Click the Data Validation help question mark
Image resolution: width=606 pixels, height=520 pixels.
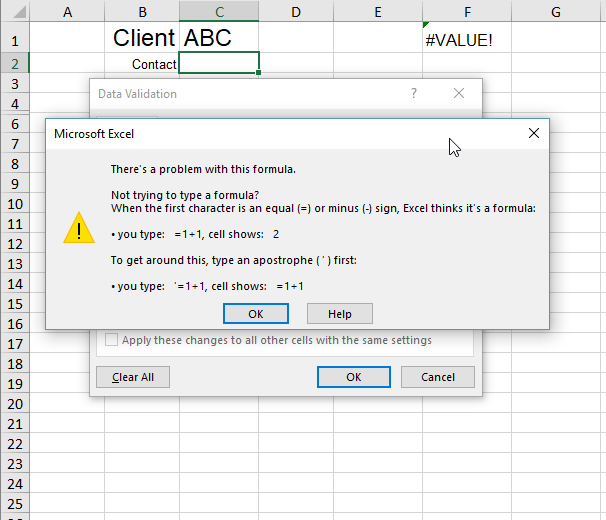[x=414, y=93]
